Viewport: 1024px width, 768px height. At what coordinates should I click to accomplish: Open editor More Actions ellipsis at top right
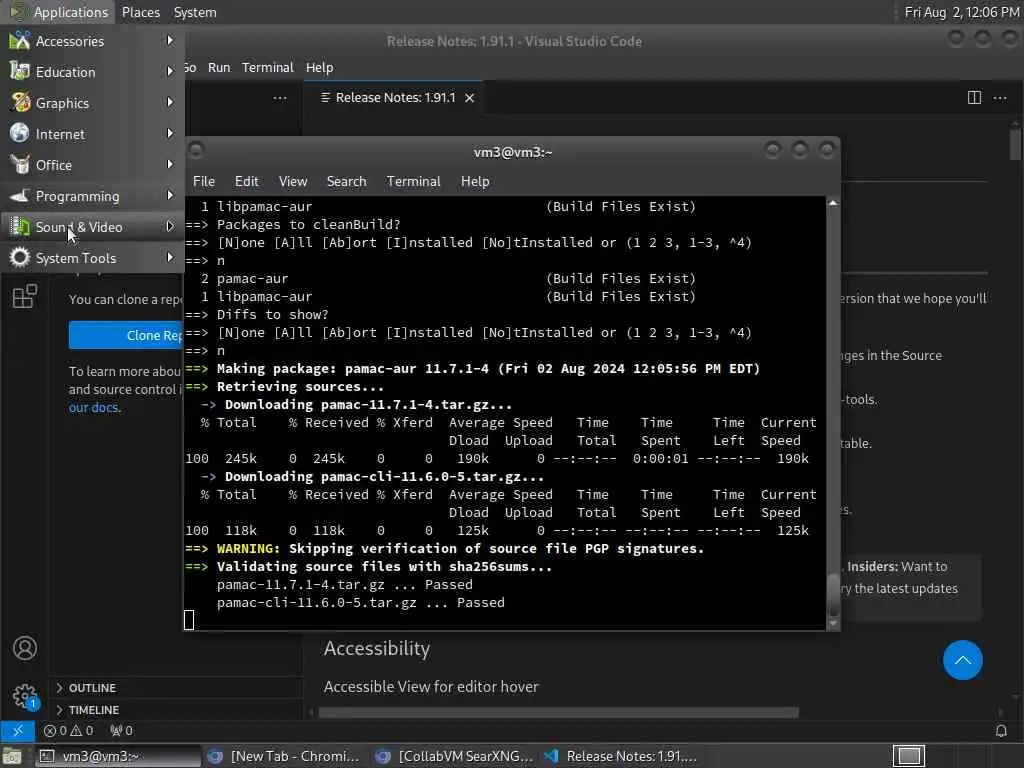click(1000, 98)
